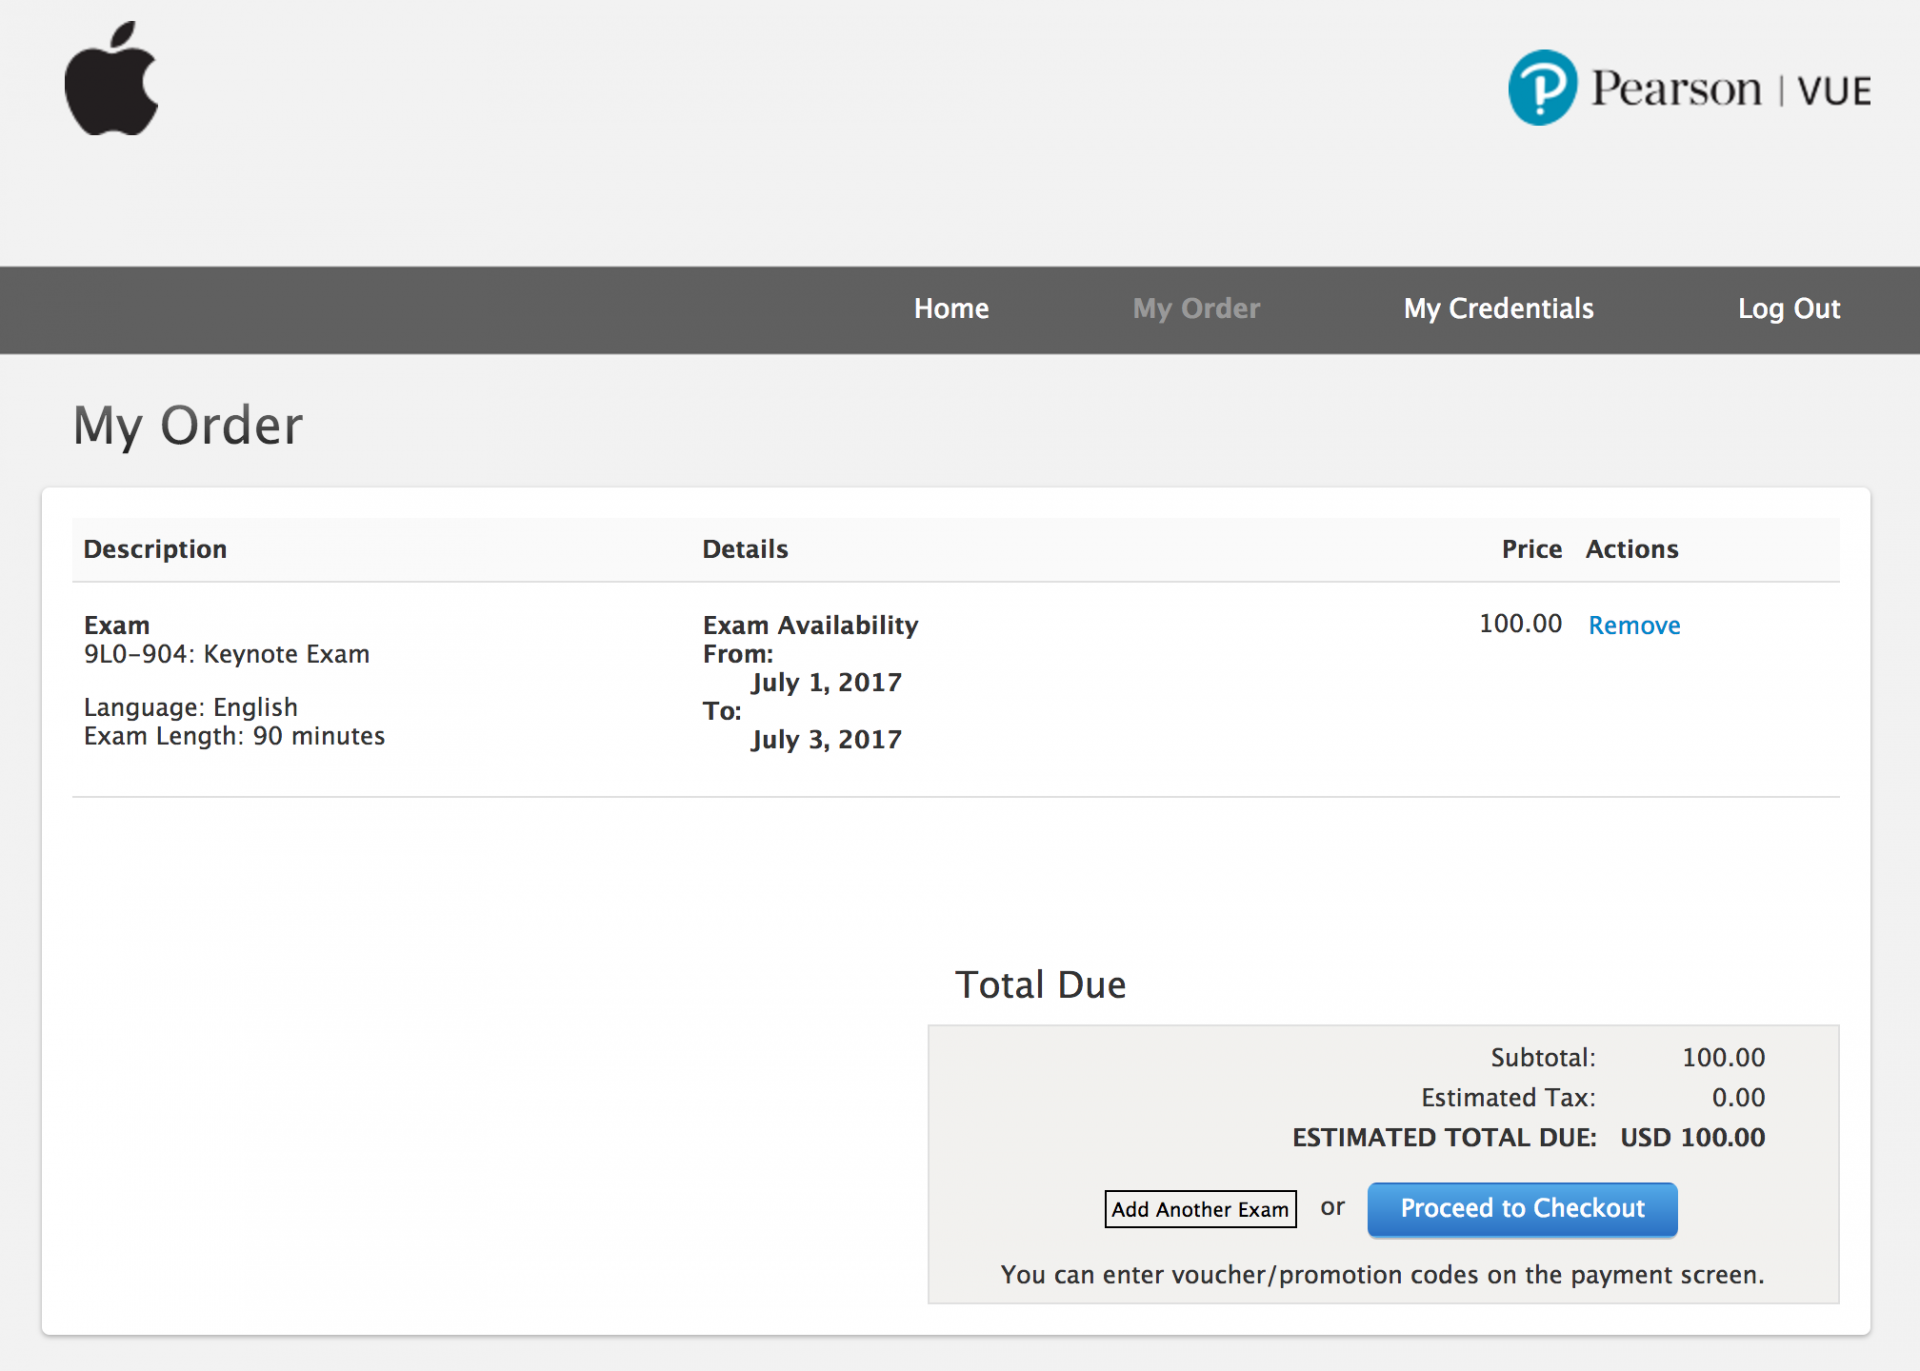Image resolution: width=1920 pixels, height=1371 pixels.
Task: Click the USD 100.00 estimated total
Action: [1692, 1138]
